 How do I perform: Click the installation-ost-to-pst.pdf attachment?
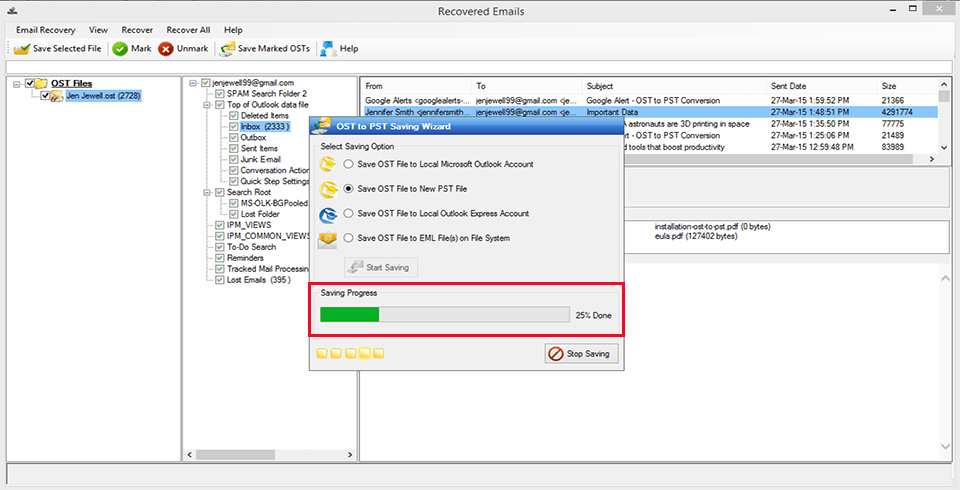point(712,227)
